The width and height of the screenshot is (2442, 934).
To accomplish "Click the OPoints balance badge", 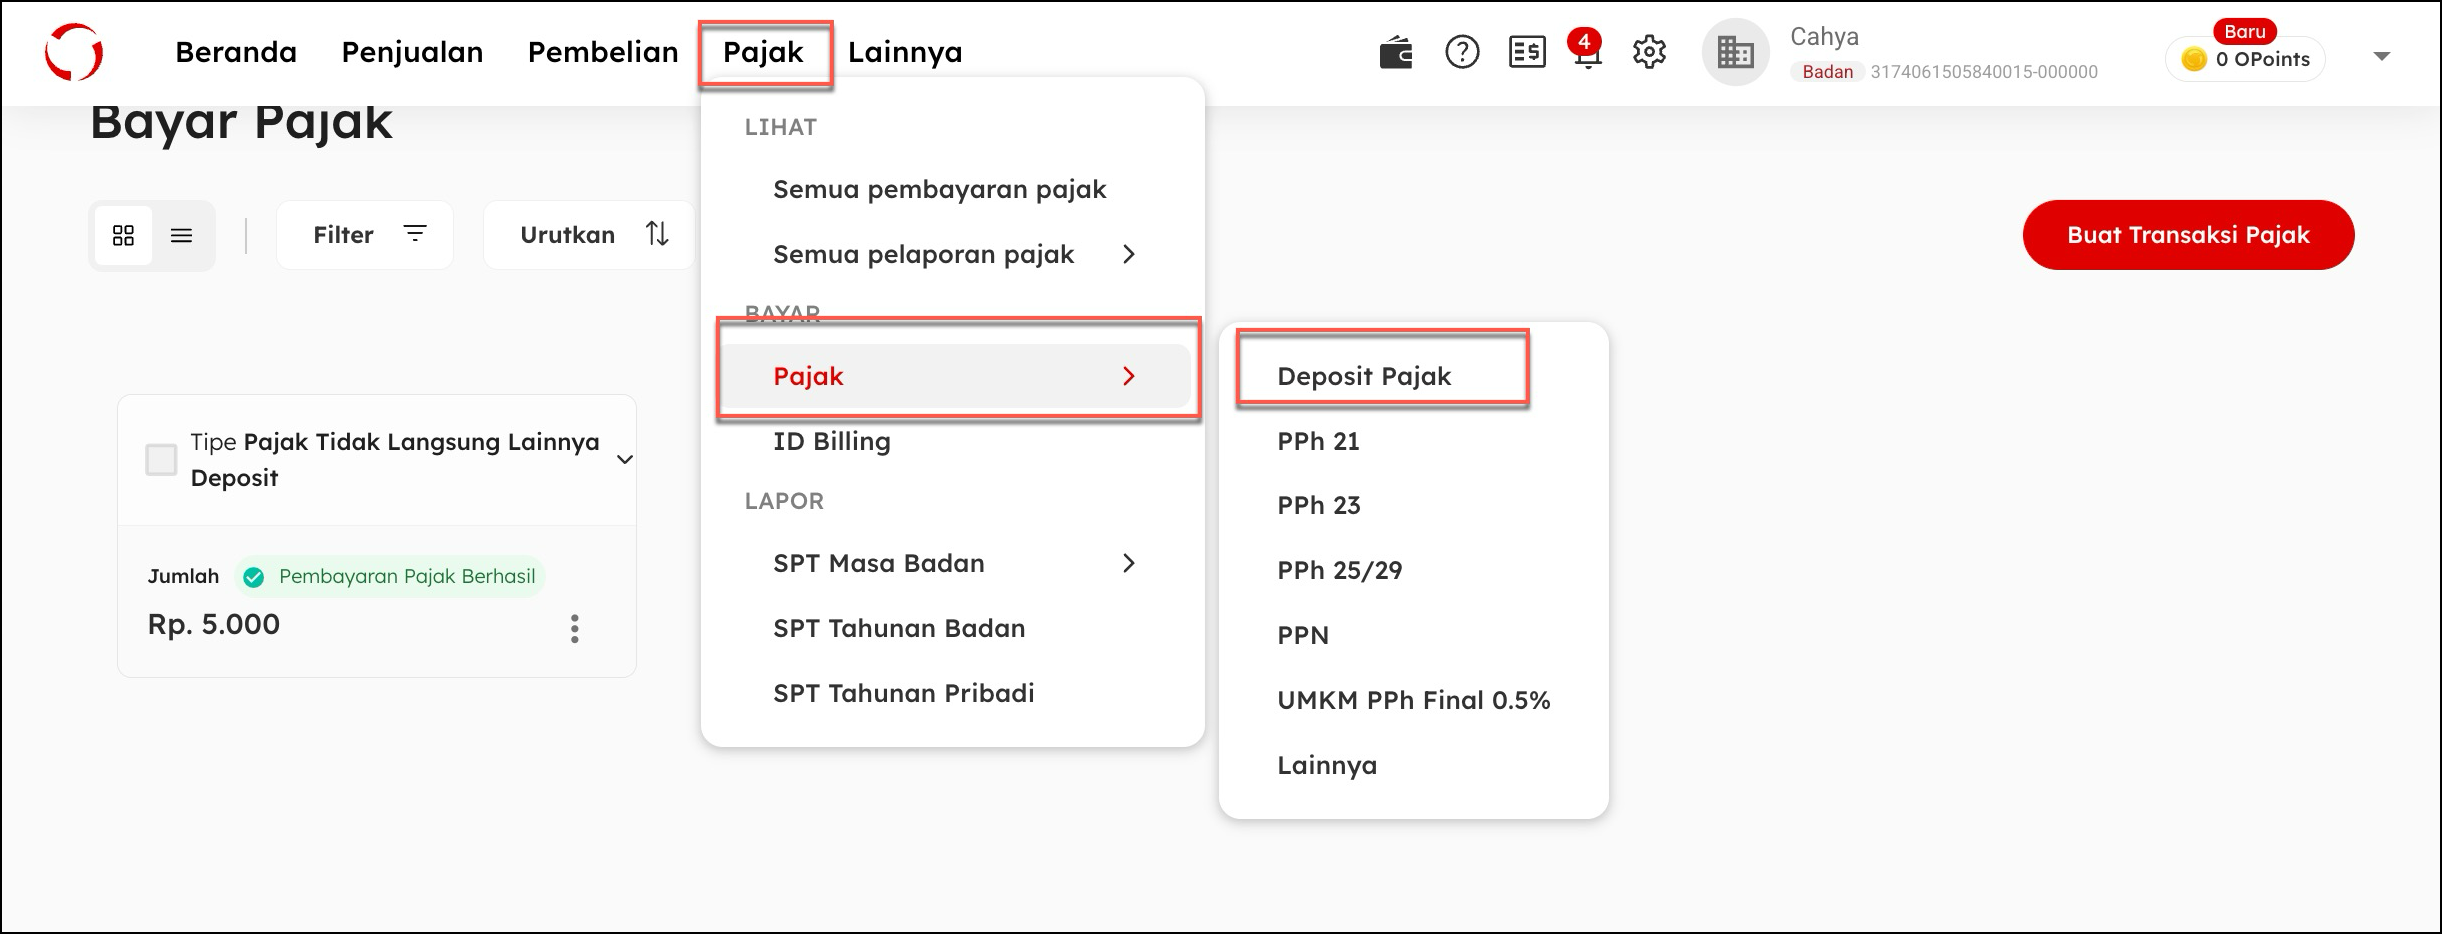I will 2246,59.
